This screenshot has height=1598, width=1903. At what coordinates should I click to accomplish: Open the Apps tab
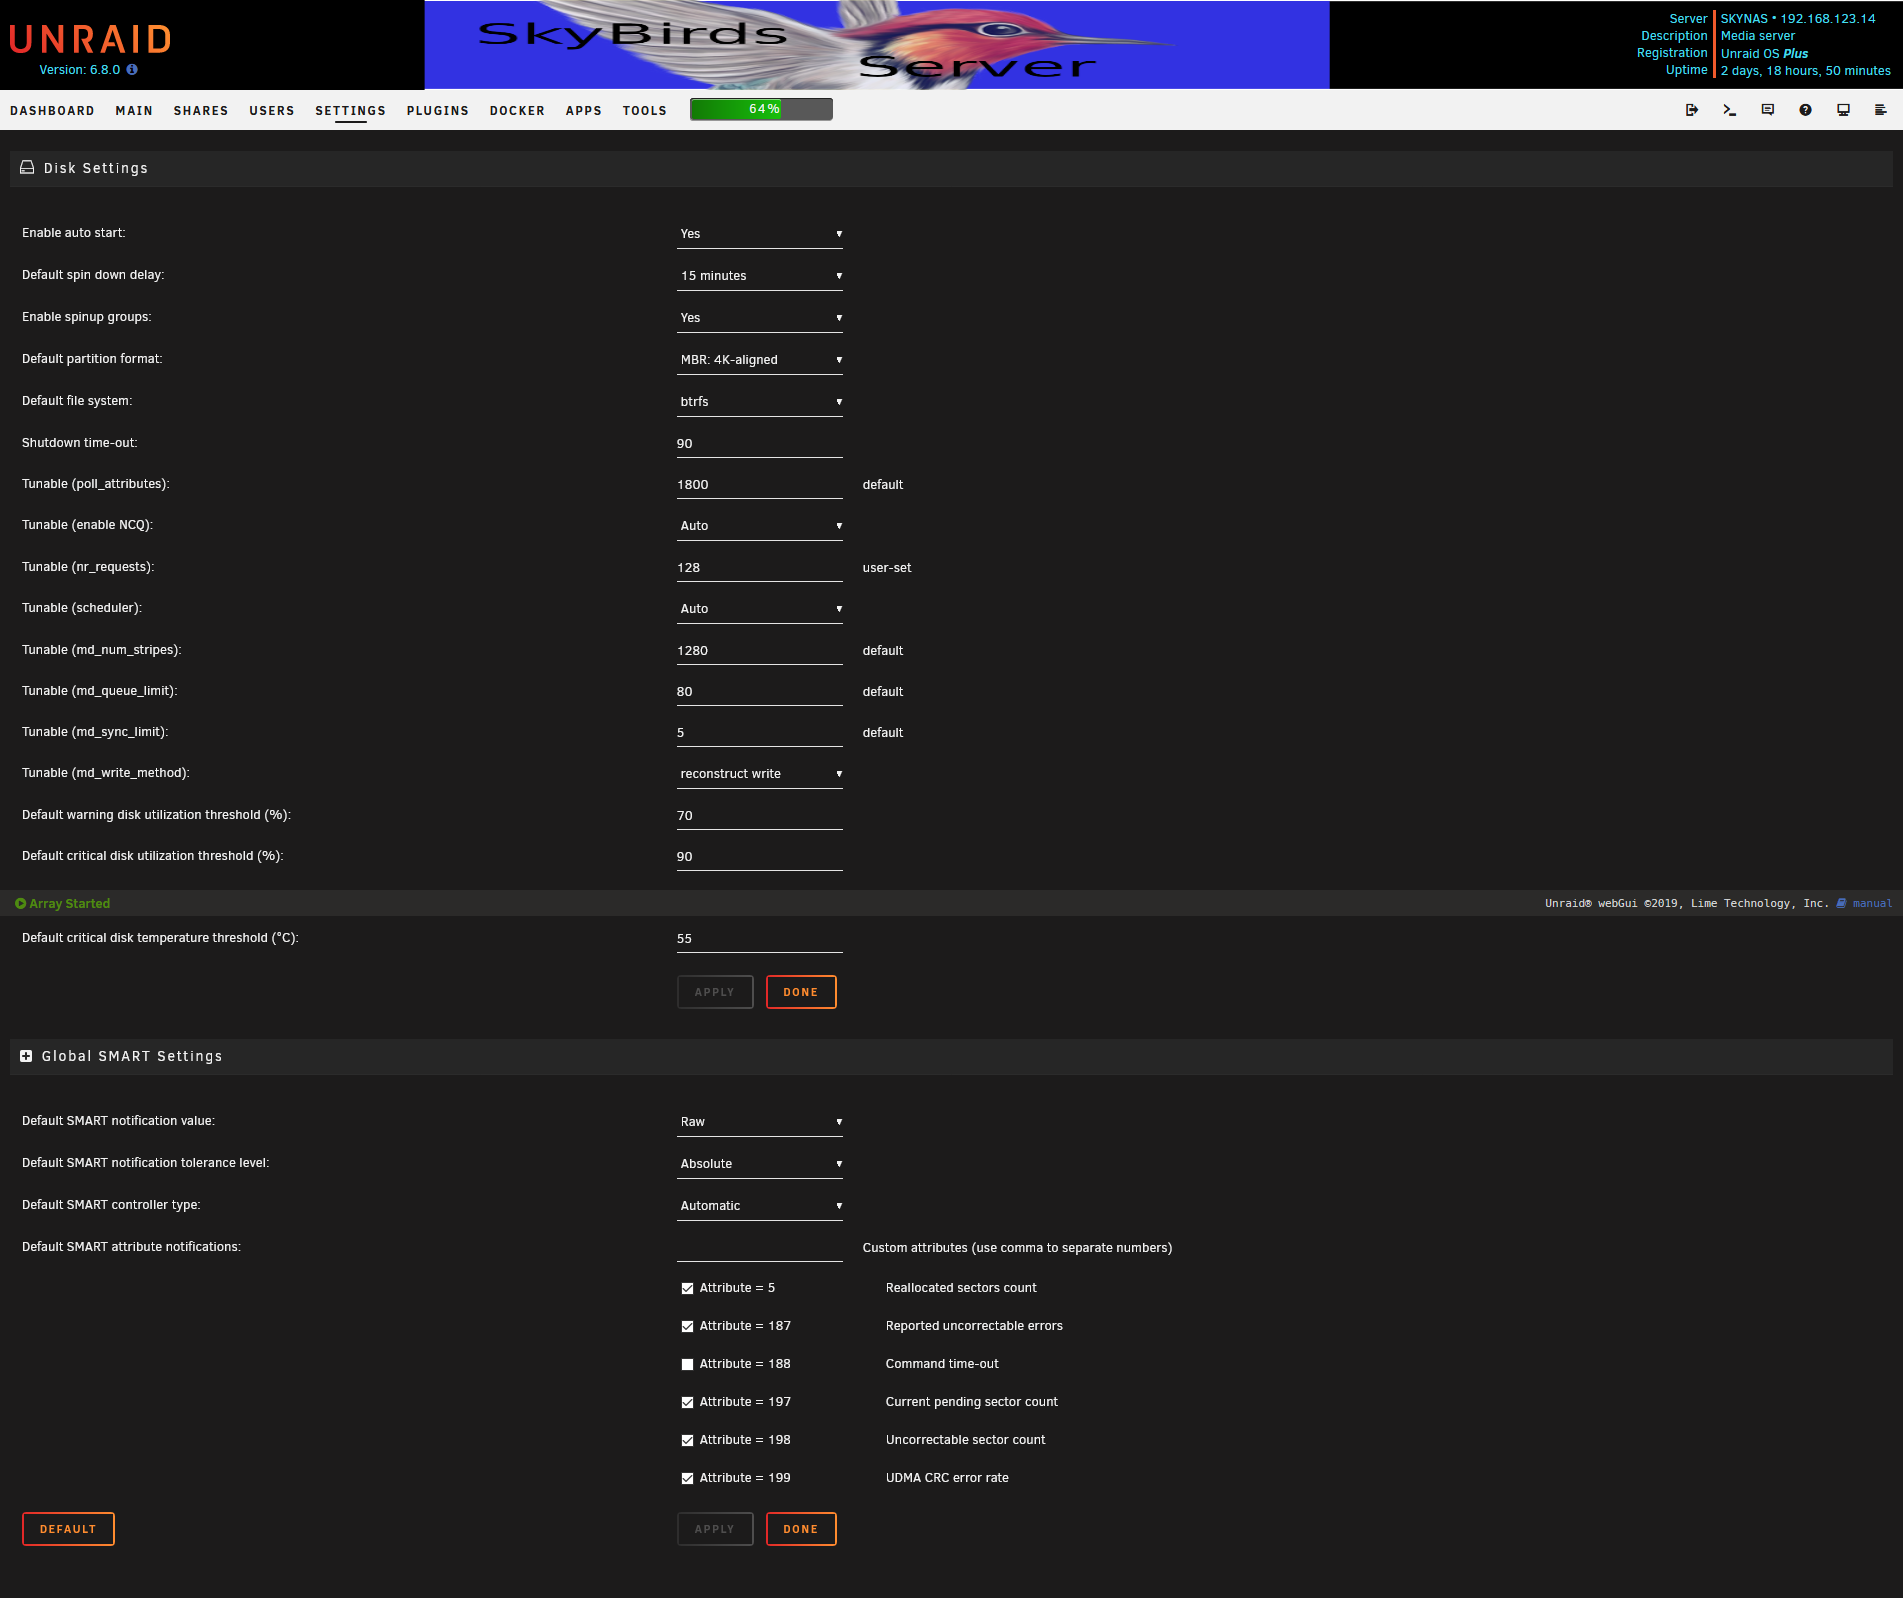(x=584, y=111)
